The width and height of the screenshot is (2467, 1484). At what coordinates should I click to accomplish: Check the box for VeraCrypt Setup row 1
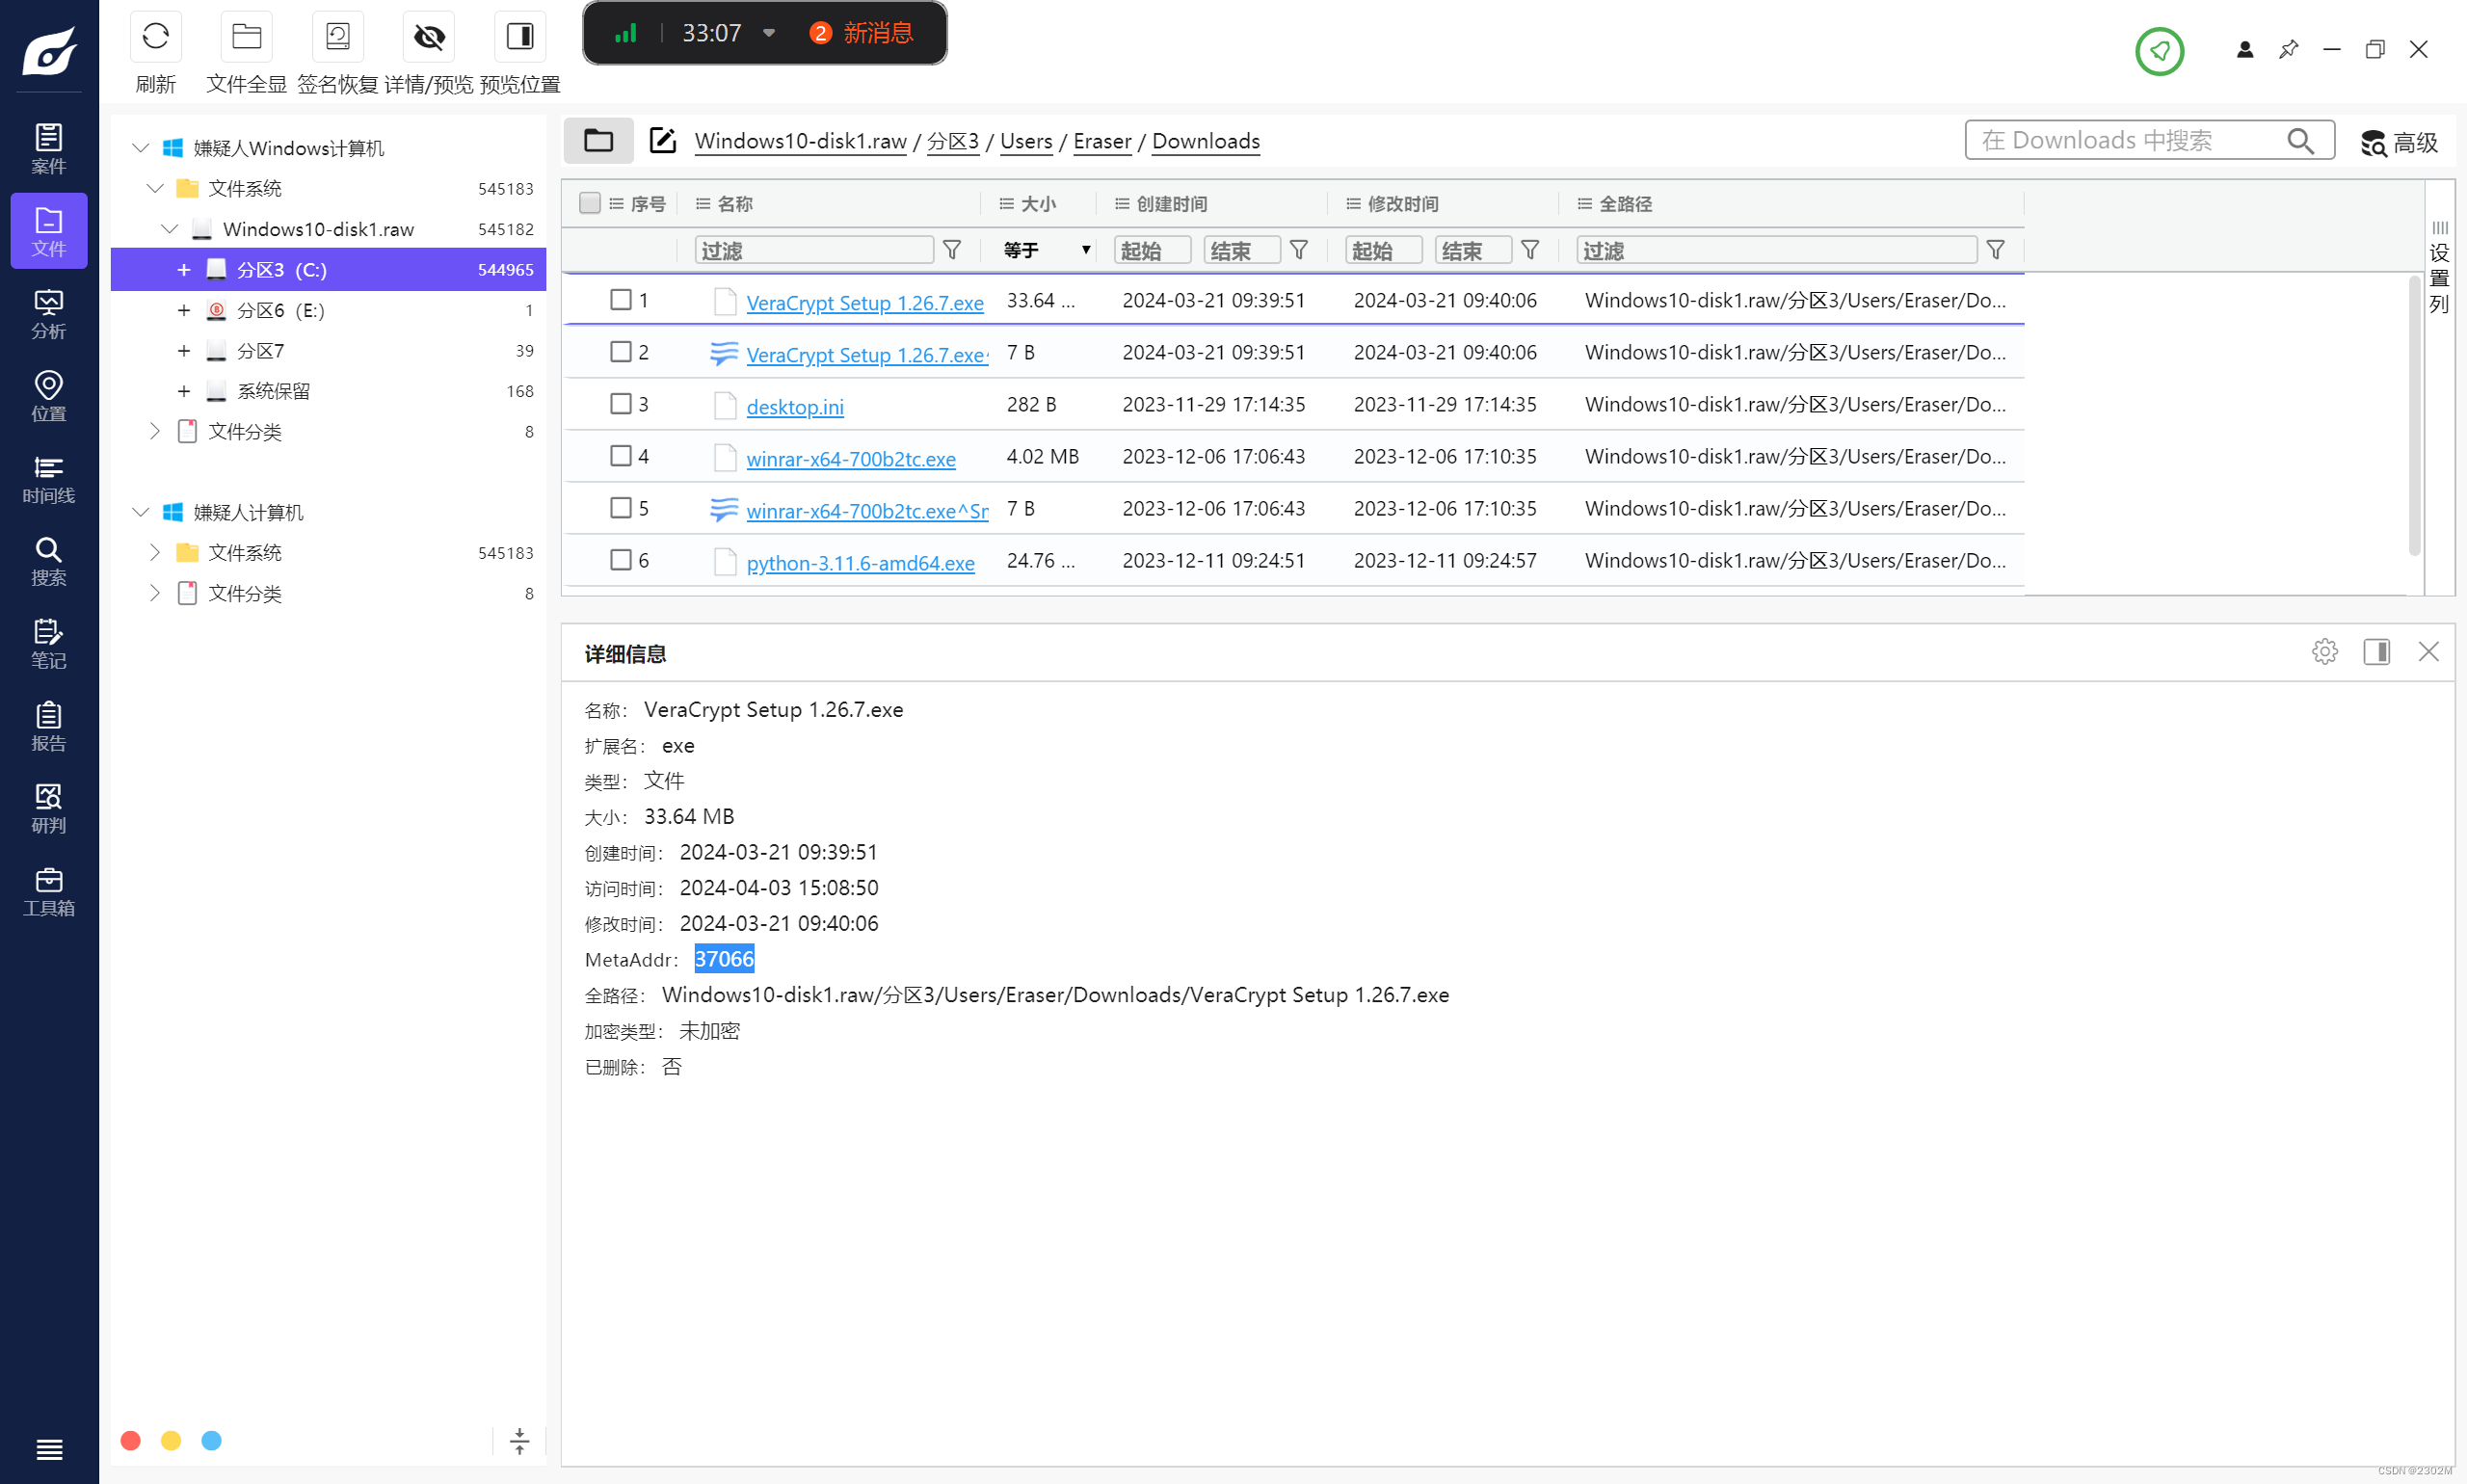[620, 300]
